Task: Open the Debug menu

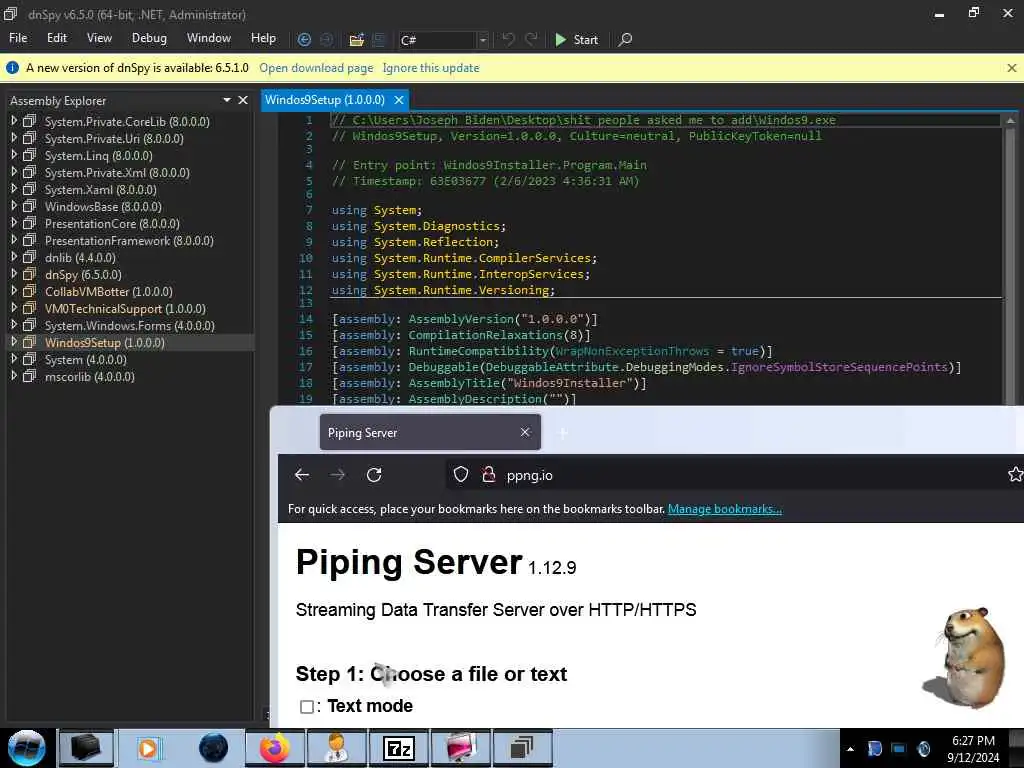Action: 149,38
